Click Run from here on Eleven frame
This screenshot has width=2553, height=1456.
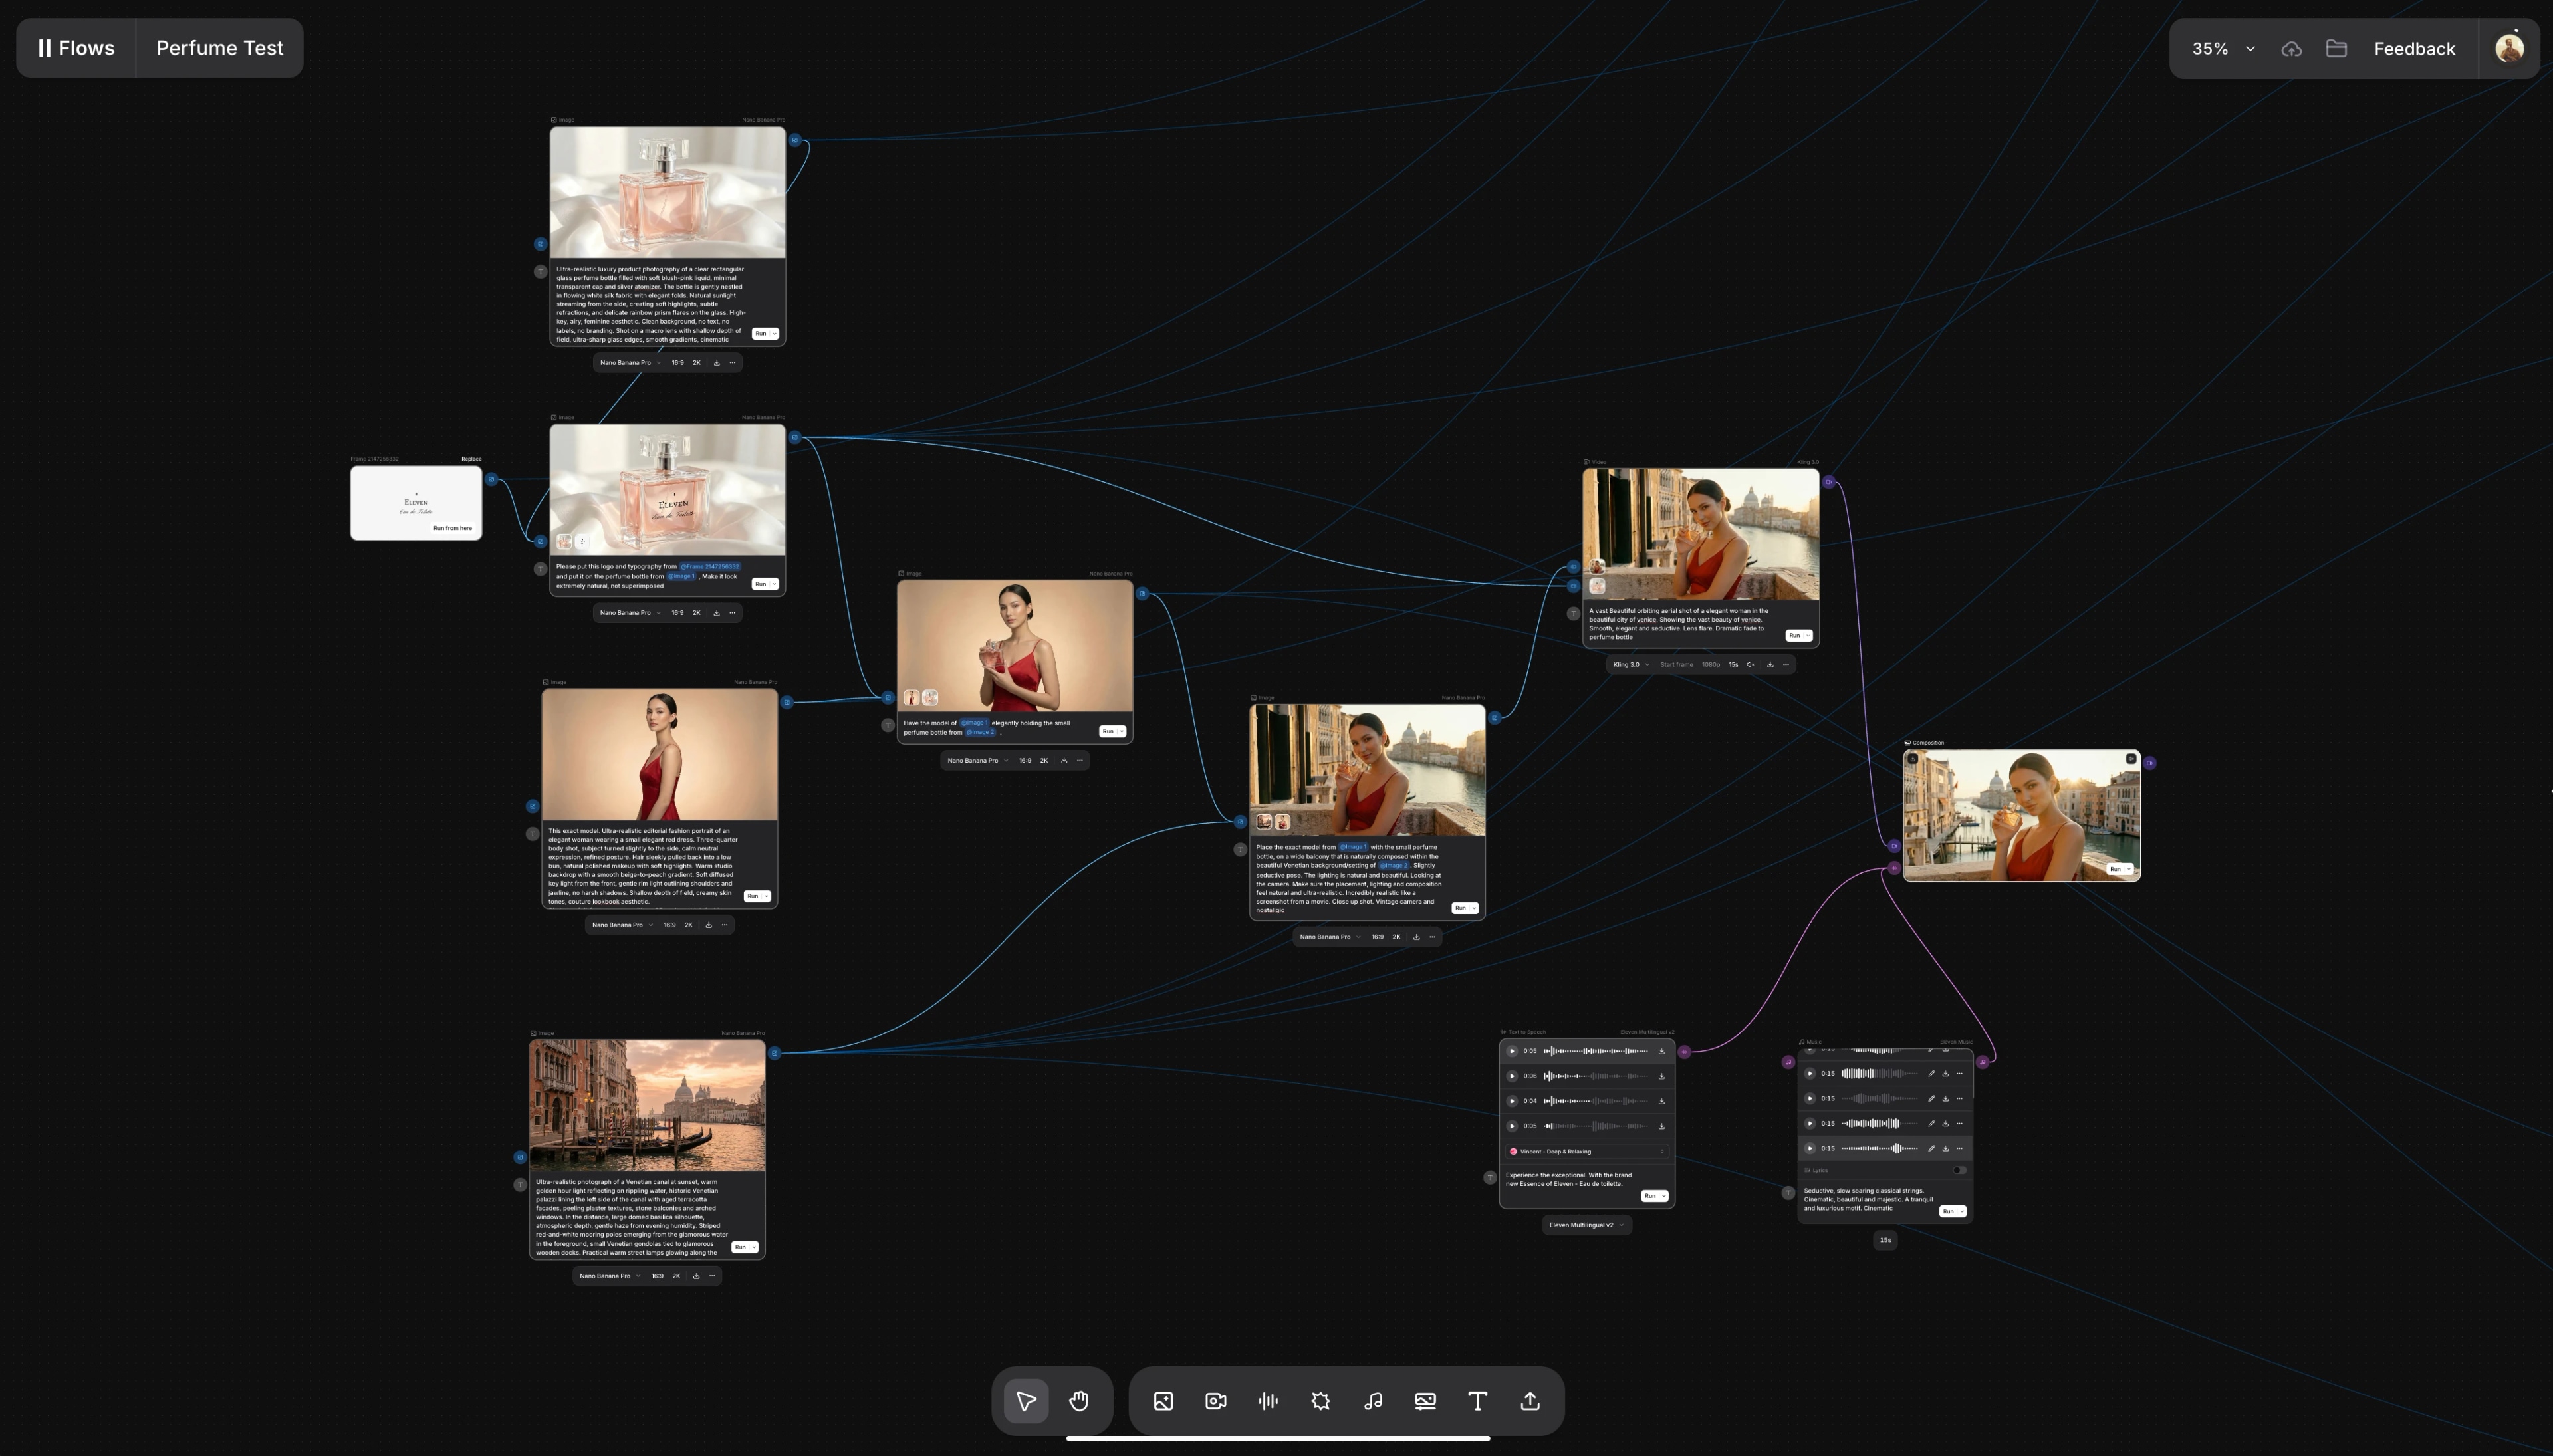click(452, 528)
